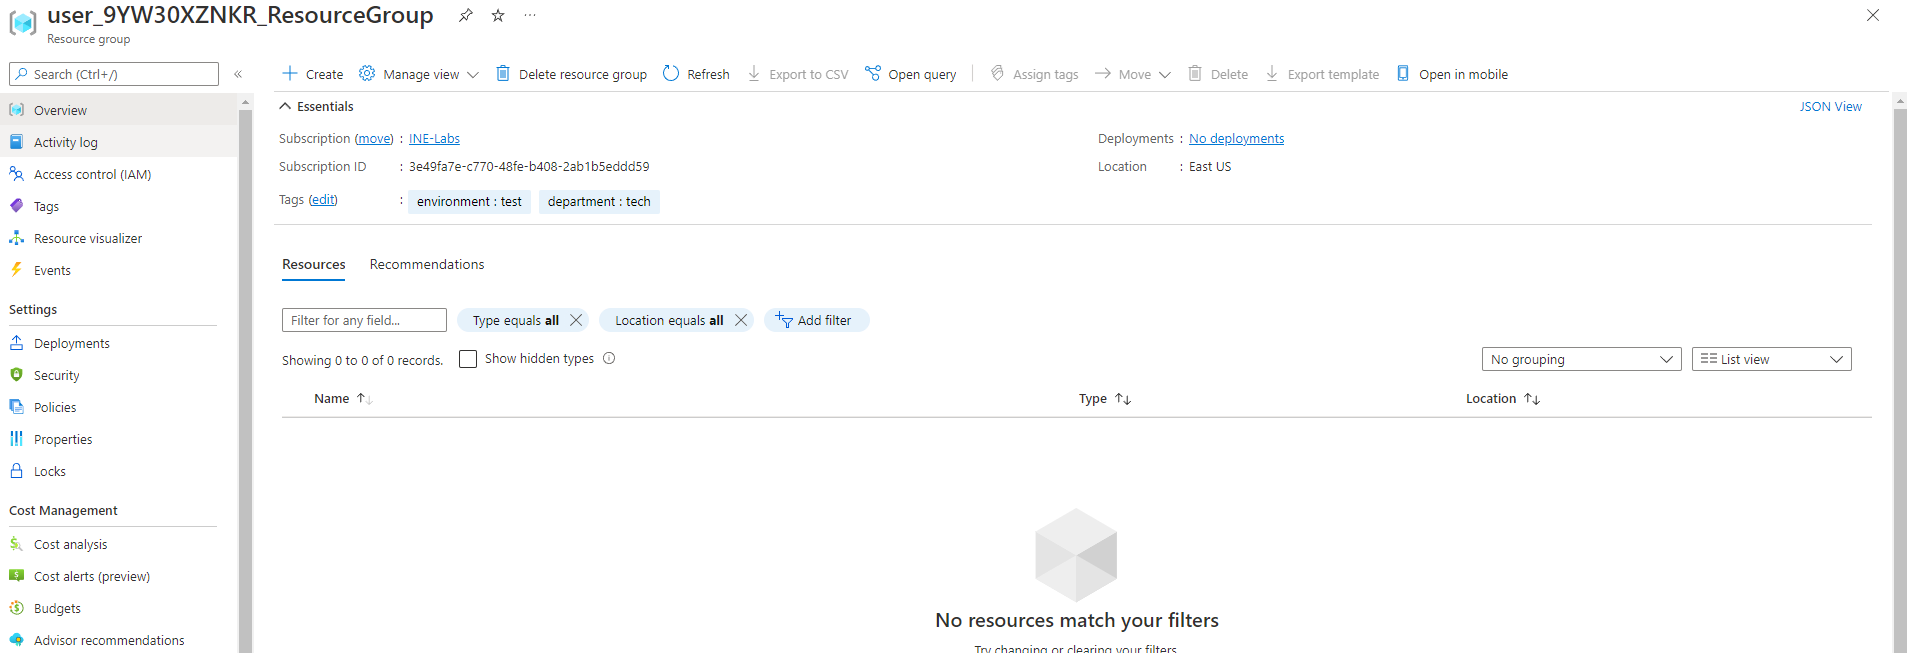Collapse the Essentials section
This screenshot has width=1907, height=653.
pyautogui.click(x=286, y=106)
